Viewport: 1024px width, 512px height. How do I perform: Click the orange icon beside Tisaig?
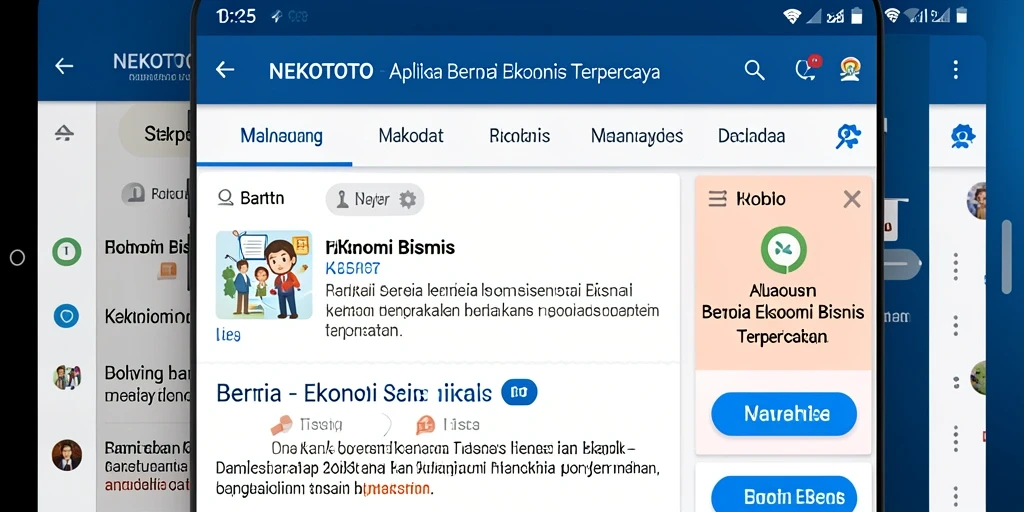point(281,425)
